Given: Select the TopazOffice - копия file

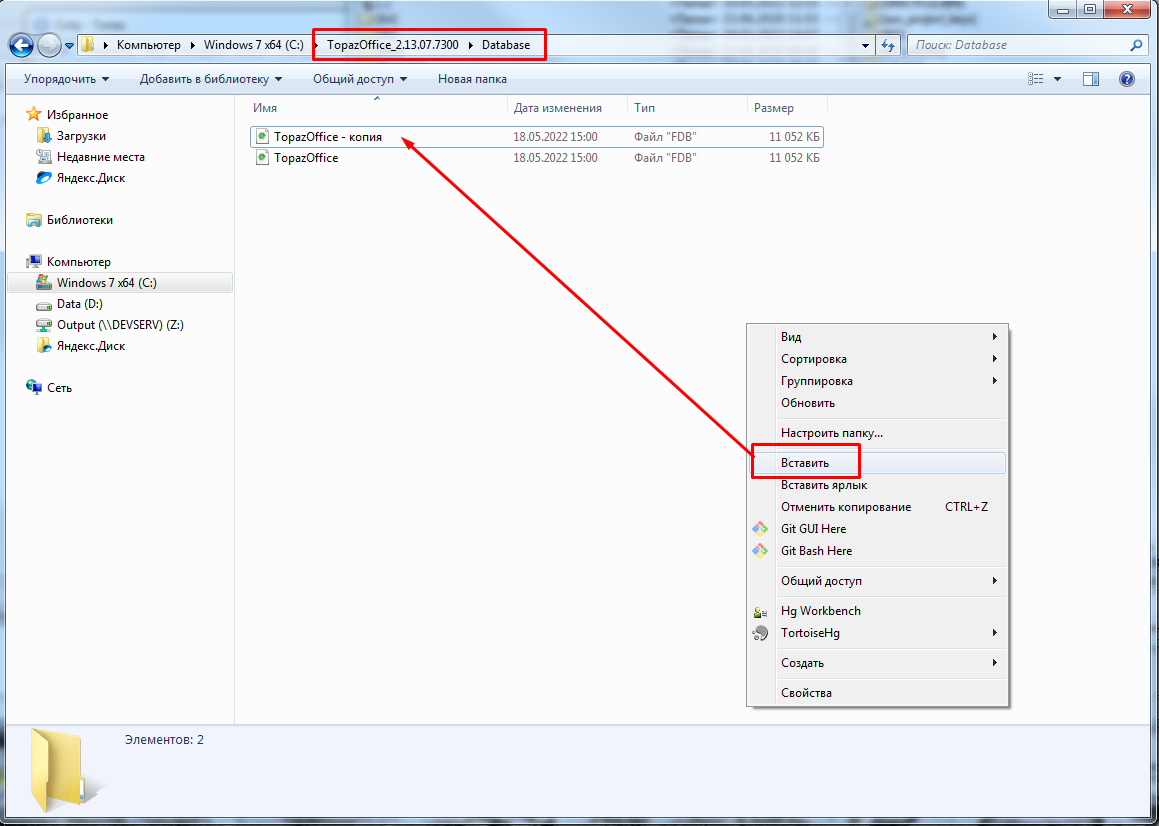Looking at the screenshot, I should [x=536, y=137].
